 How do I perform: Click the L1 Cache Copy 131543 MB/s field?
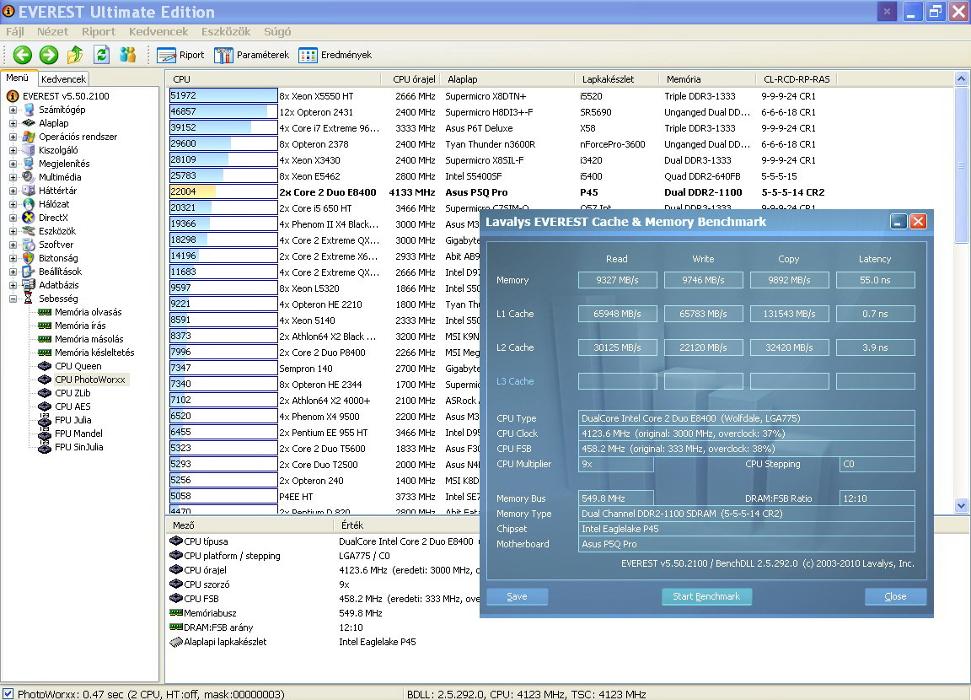tap(789, 313)
